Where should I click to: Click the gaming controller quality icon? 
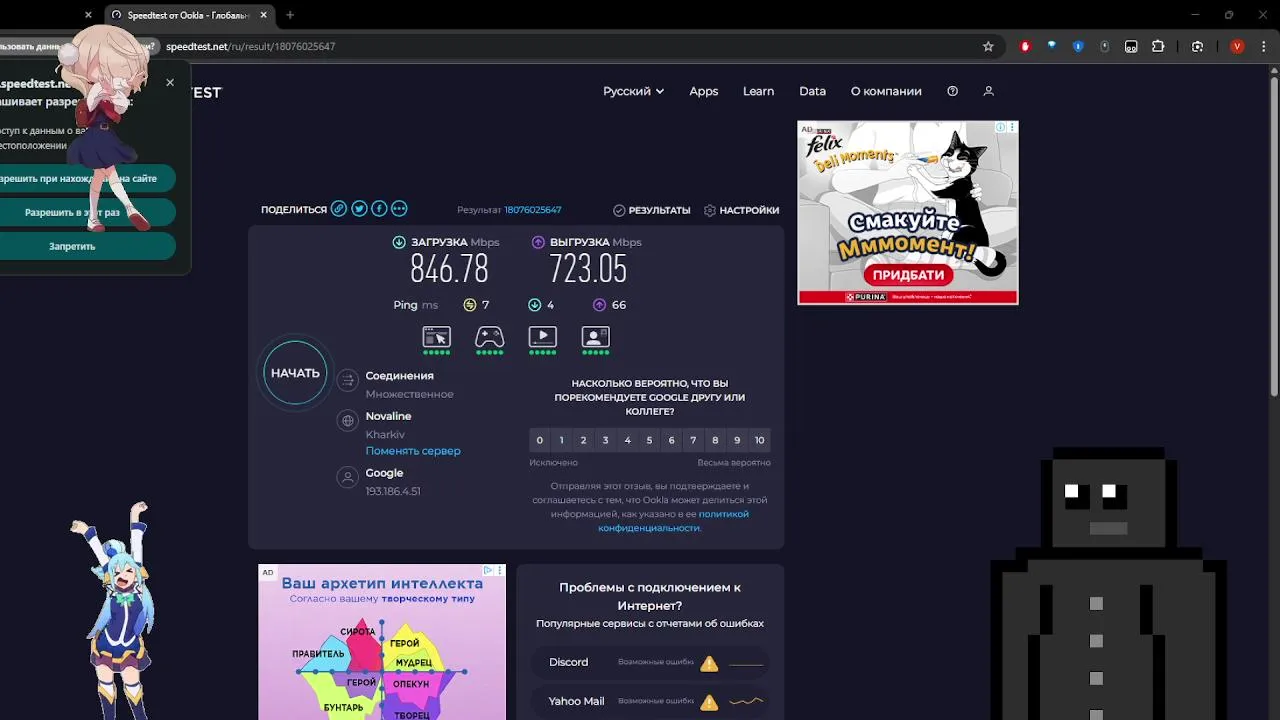(489, 337)
